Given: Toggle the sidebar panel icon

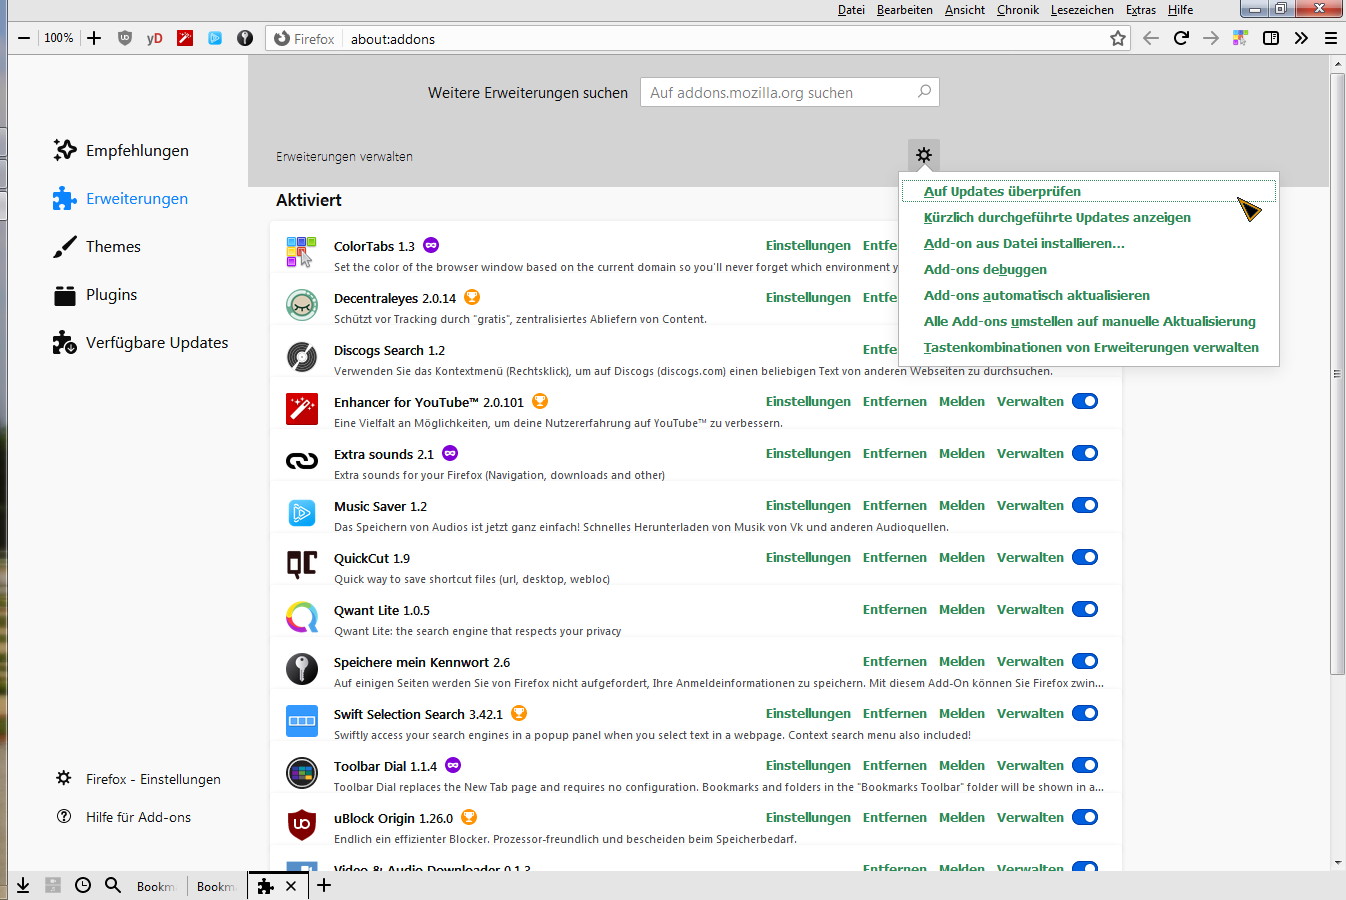Looking at the screenshot, I should click(x=1271, y=38).
